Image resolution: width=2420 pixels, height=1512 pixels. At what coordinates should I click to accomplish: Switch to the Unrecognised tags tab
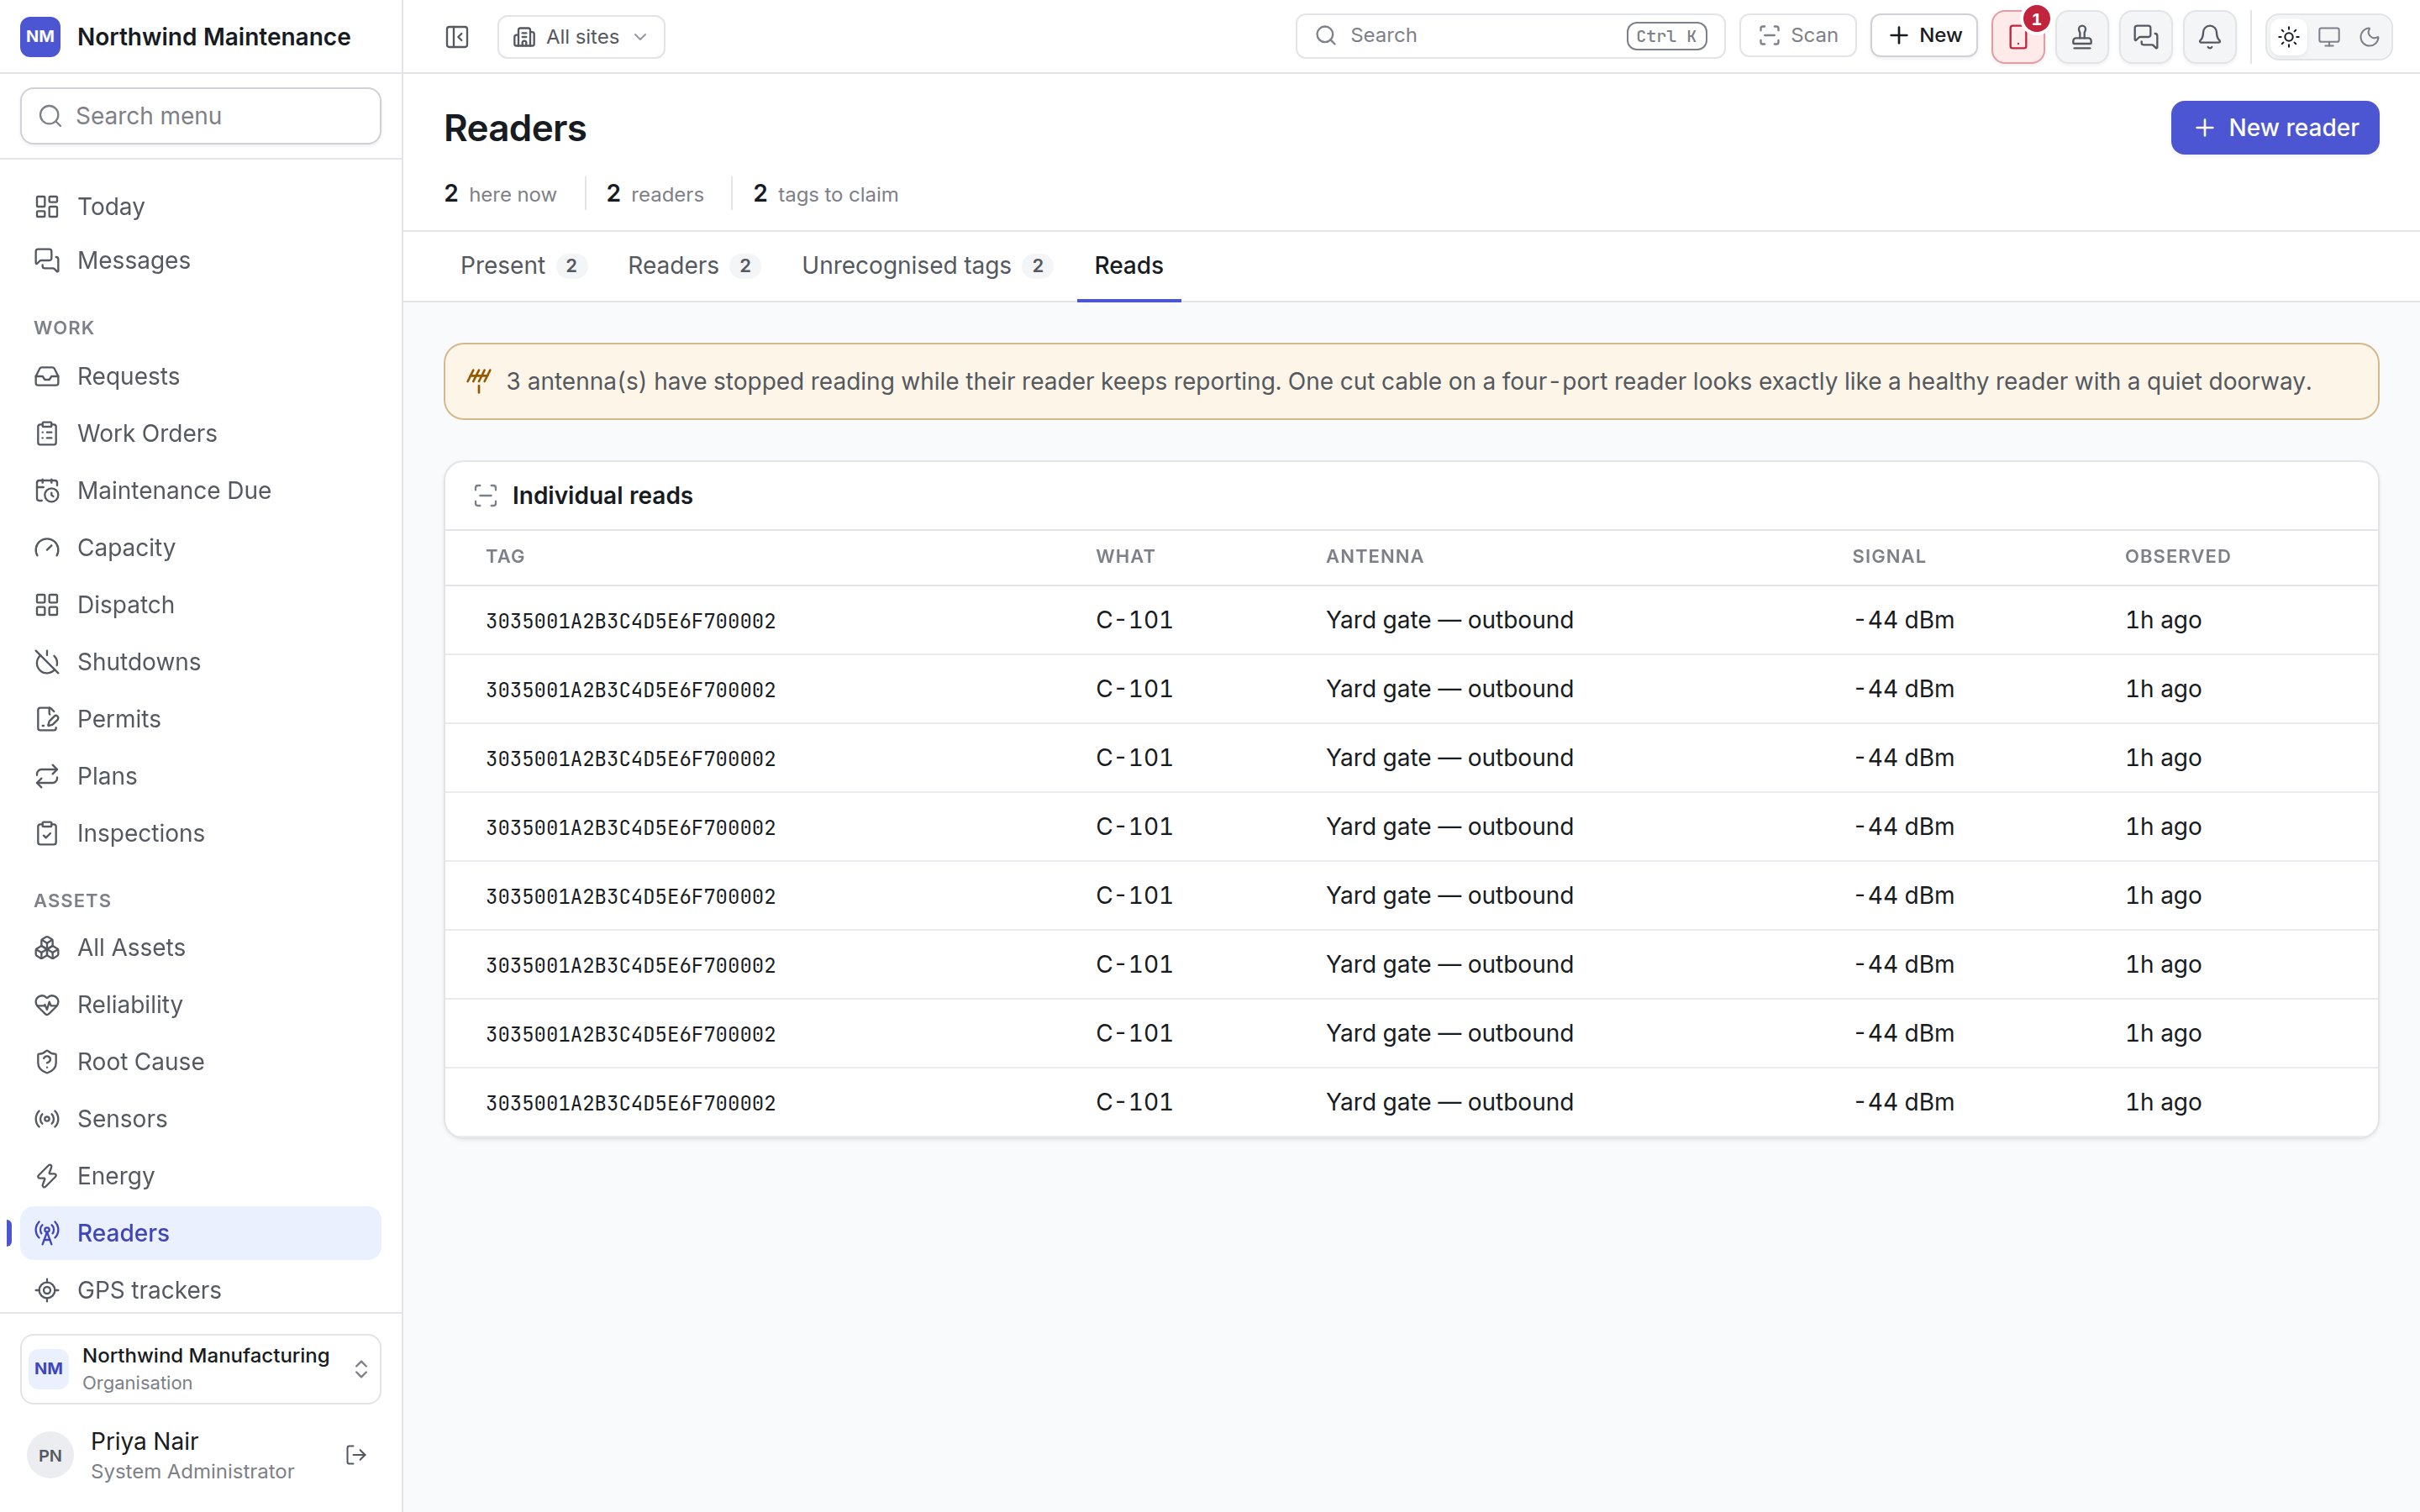927,266
